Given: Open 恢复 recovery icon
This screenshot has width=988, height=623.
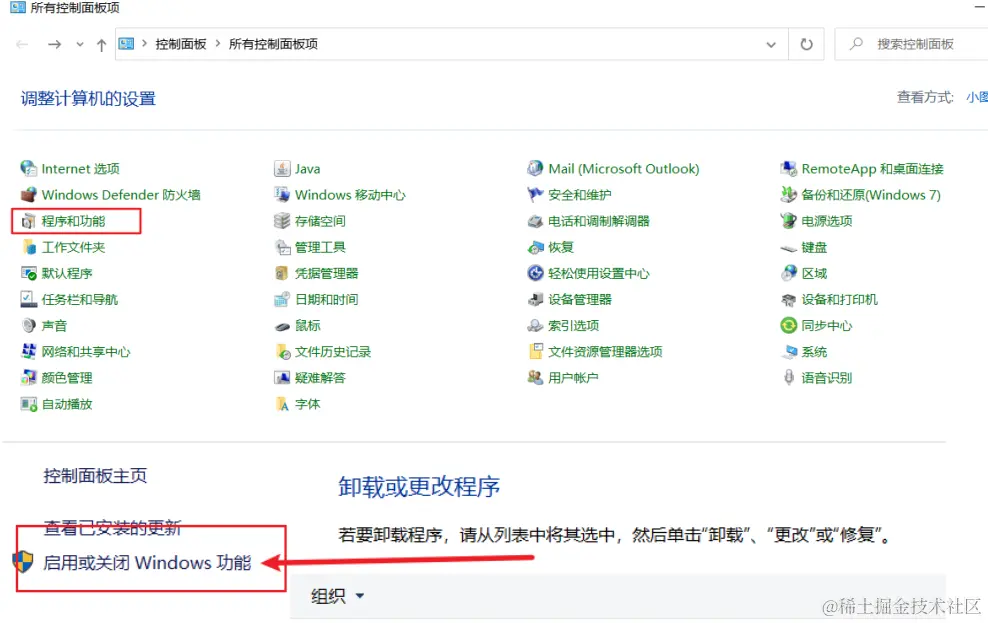Looking at the screenshot, I should pyautogui.click(x=535, y=247).
